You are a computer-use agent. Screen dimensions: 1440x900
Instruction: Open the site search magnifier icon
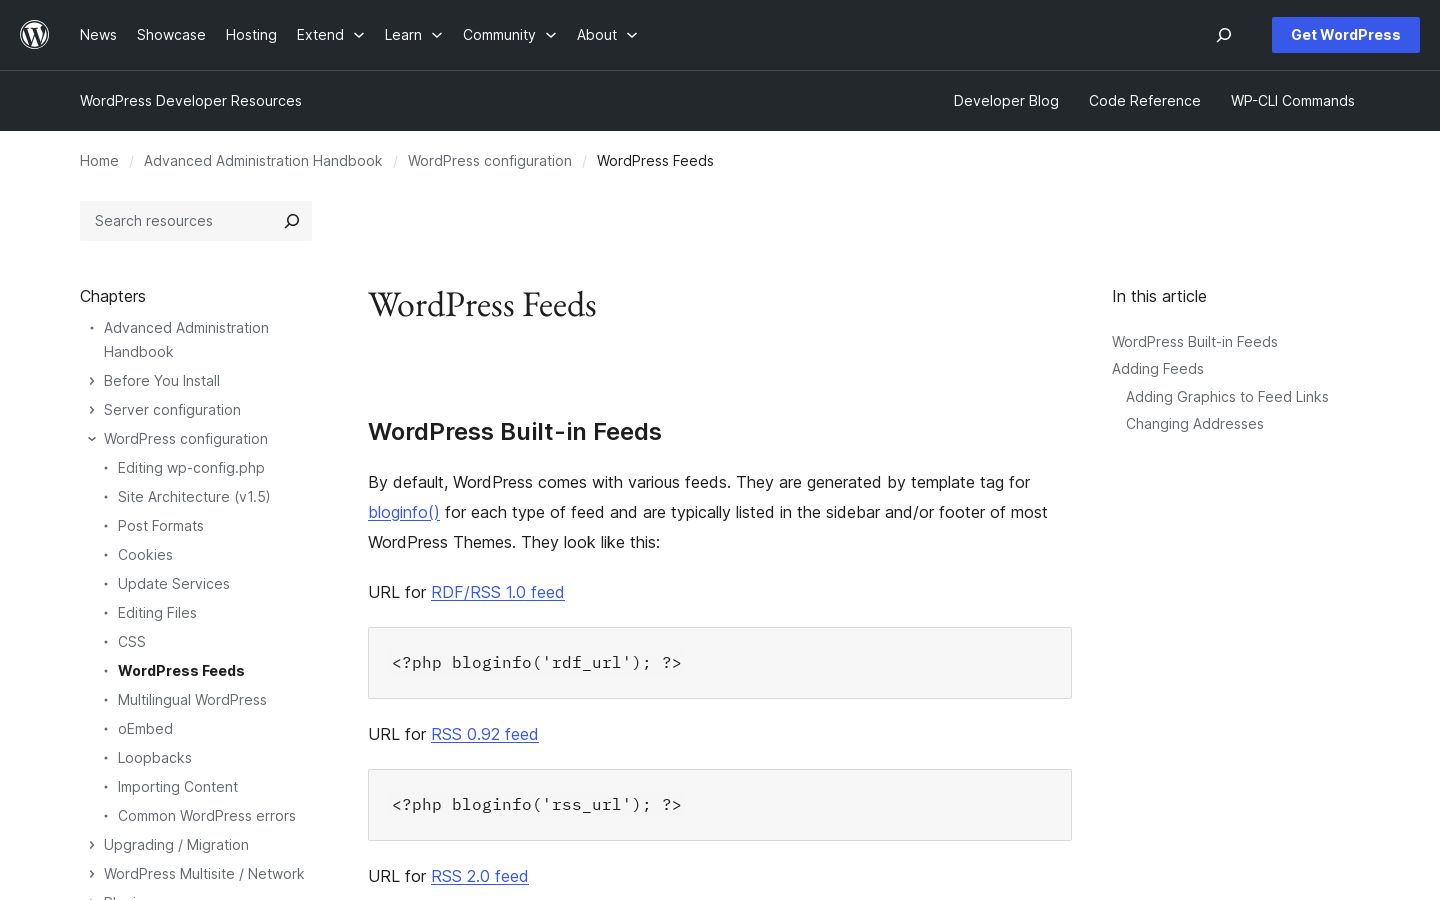(1224, 35)
